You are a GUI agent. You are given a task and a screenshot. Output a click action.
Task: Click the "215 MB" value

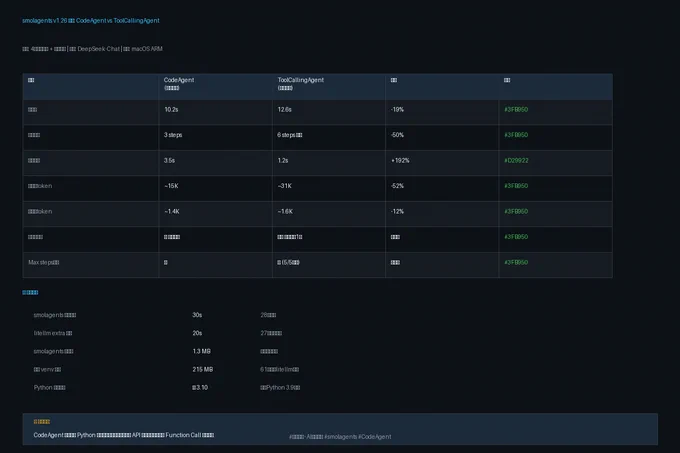point(203,370)
